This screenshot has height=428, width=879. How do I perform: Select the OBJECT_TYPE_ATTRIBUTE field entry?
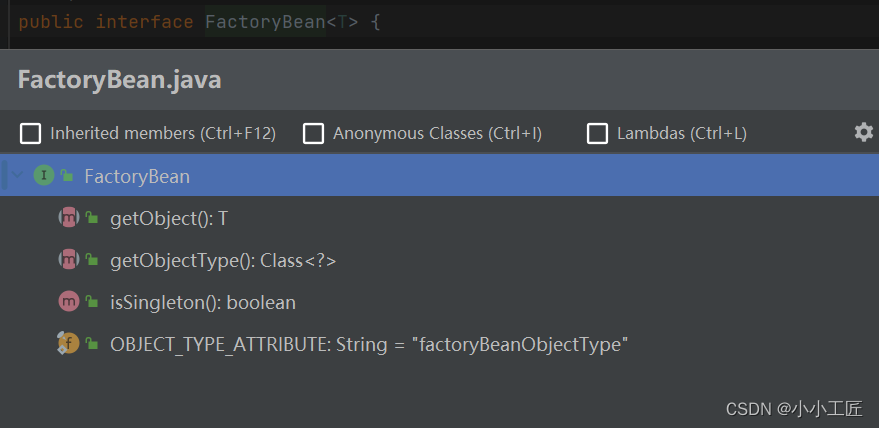pos(368,344)
